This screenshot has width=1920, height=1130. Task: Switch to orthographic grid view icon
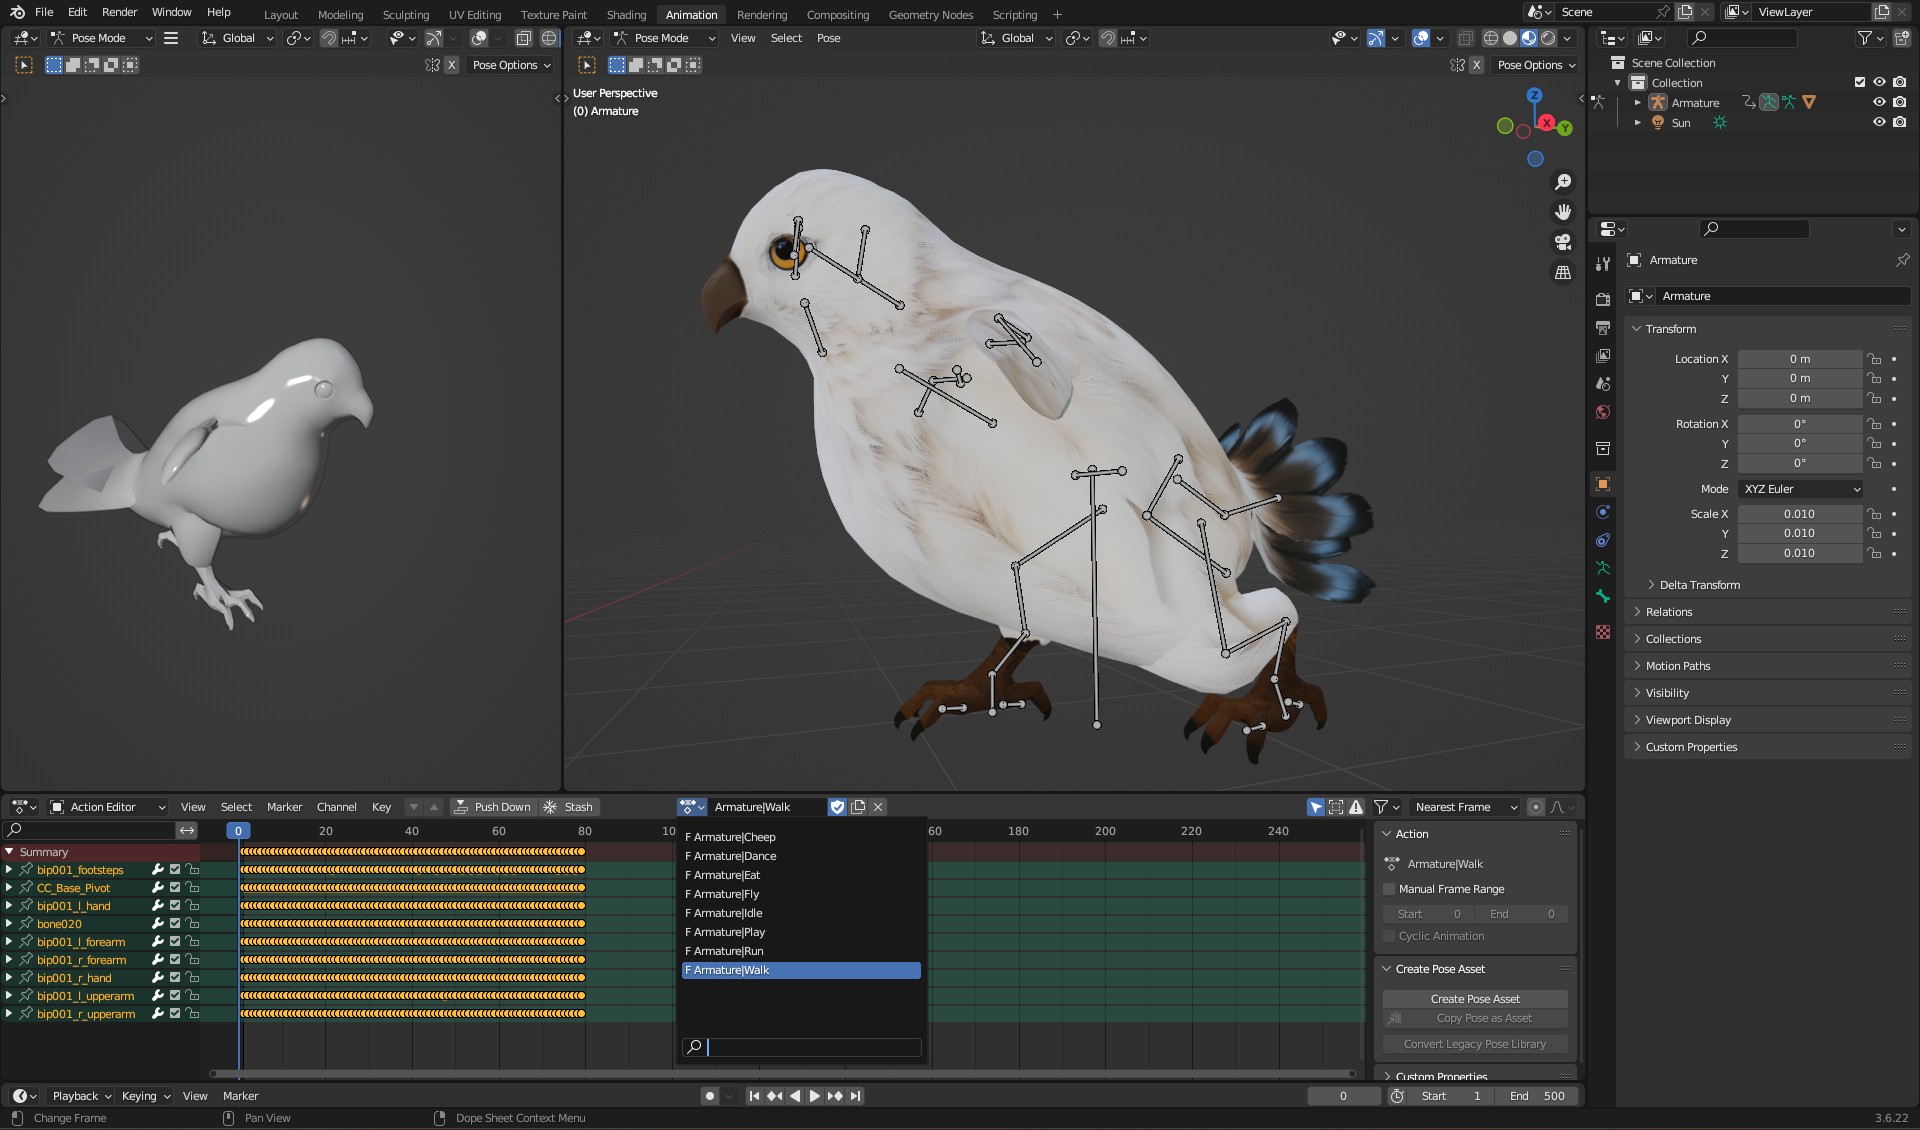pos(1562,272)
